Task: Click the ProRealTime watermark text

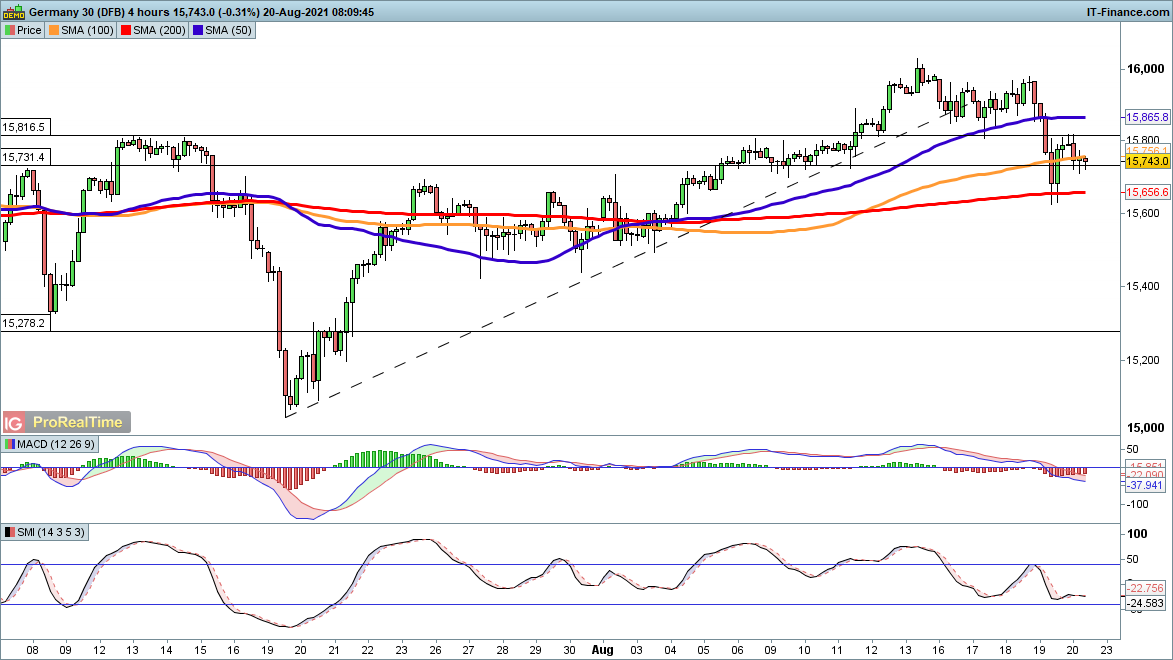Action: click(79, 423)
